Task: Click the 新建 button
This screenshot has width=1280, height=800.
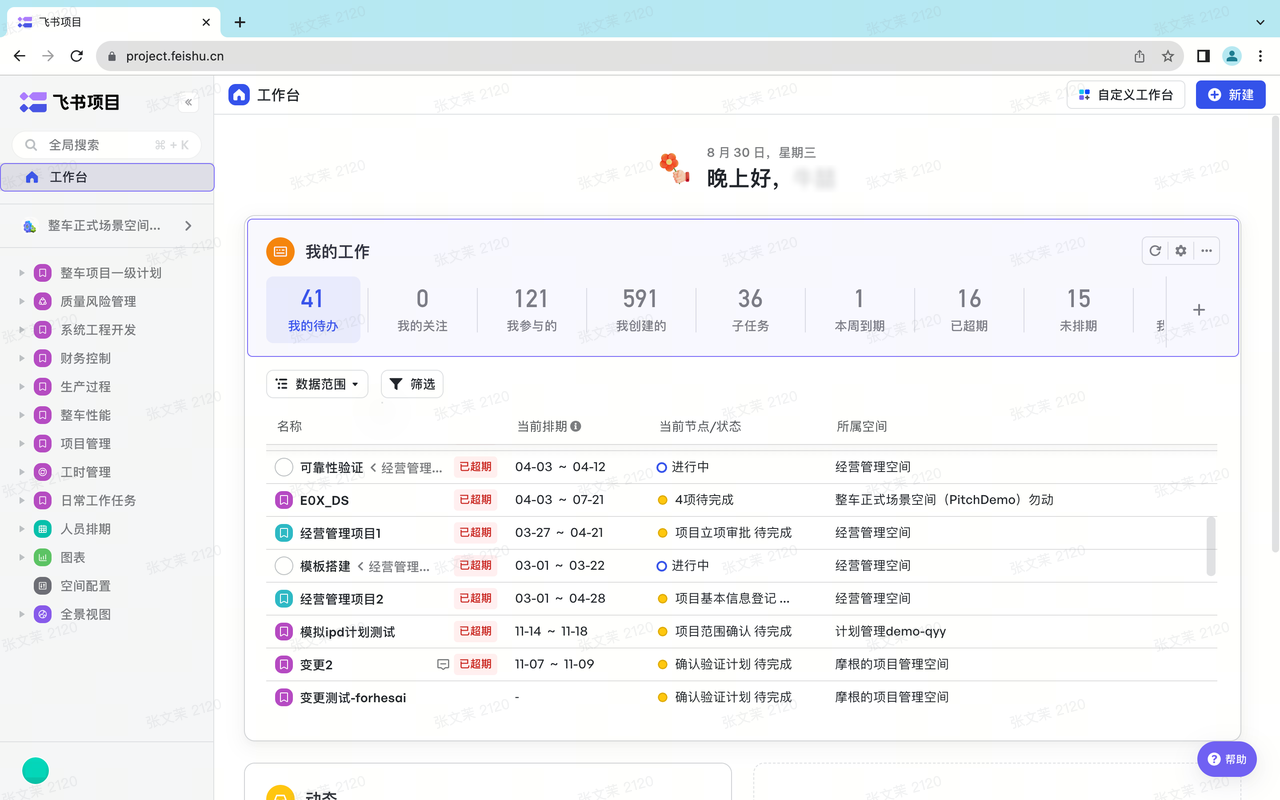Action: point(1231,95)
